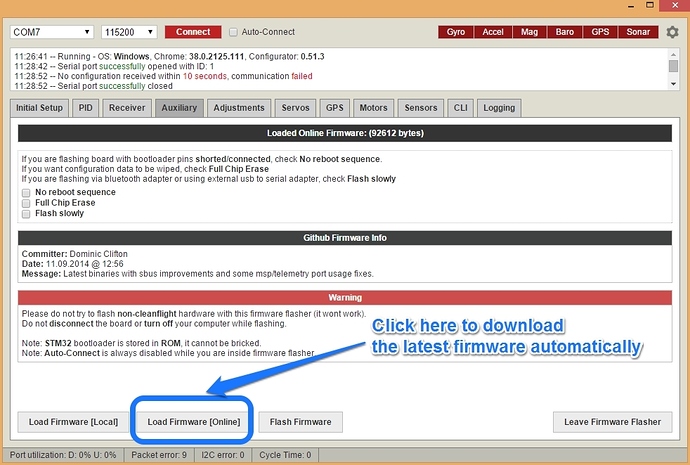
Task: Click Load Firmware [Local] button
Action: point(73,422)
